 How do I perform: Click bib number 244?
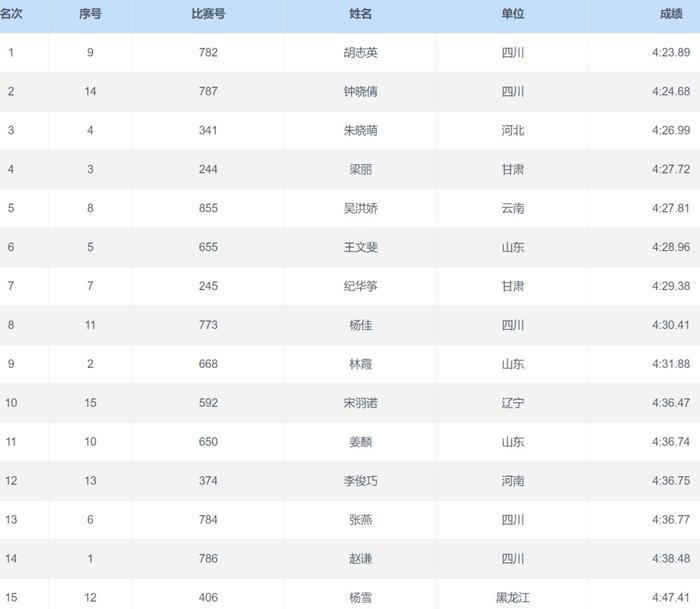click(x=208, y=169)
